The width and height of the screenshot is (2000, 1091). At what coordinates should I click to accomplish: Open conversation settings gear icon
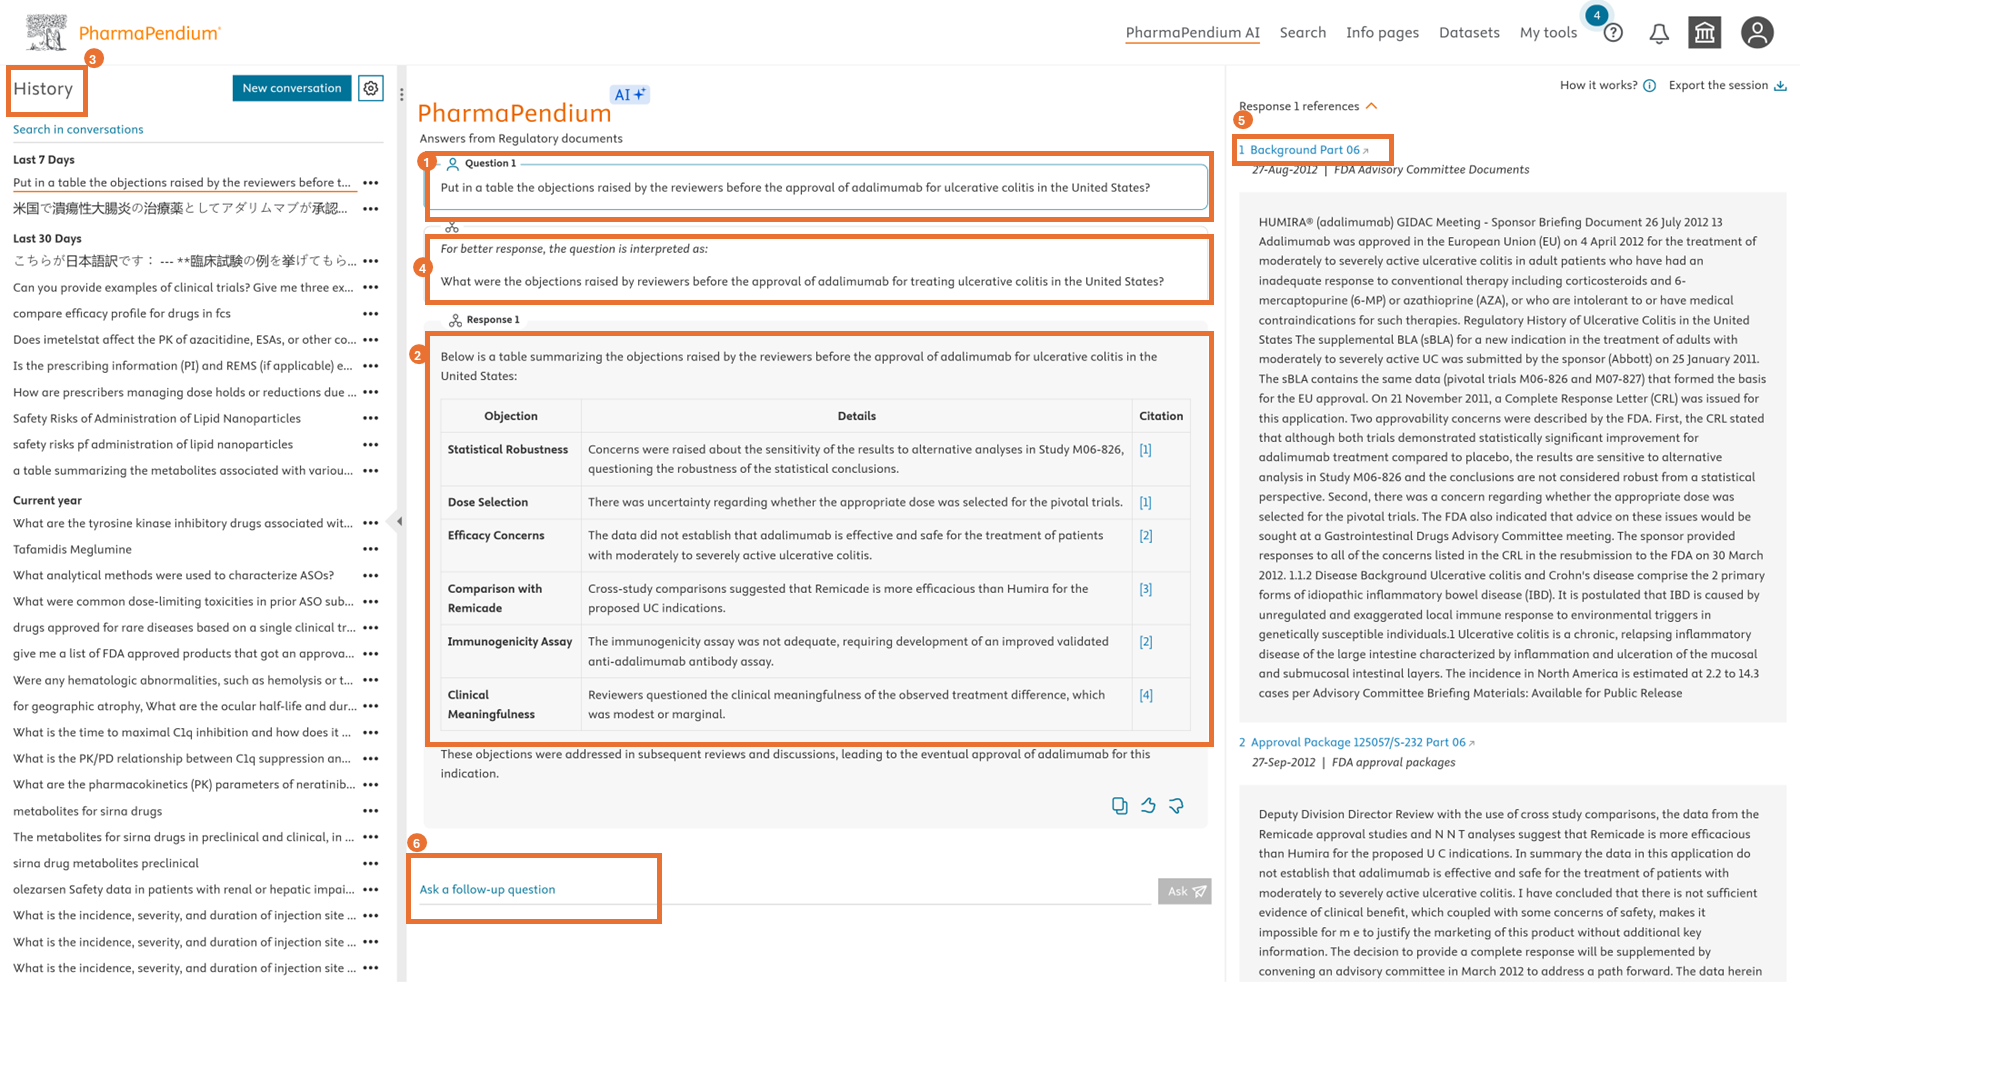coord(371,88)
